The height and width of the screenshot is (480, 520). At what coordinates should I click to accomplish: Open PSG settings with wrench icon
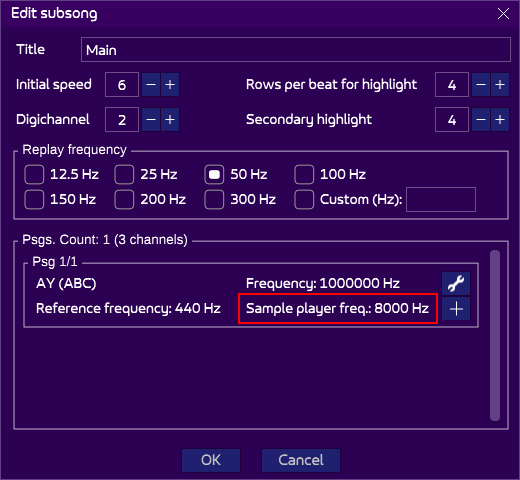(456, 284)
